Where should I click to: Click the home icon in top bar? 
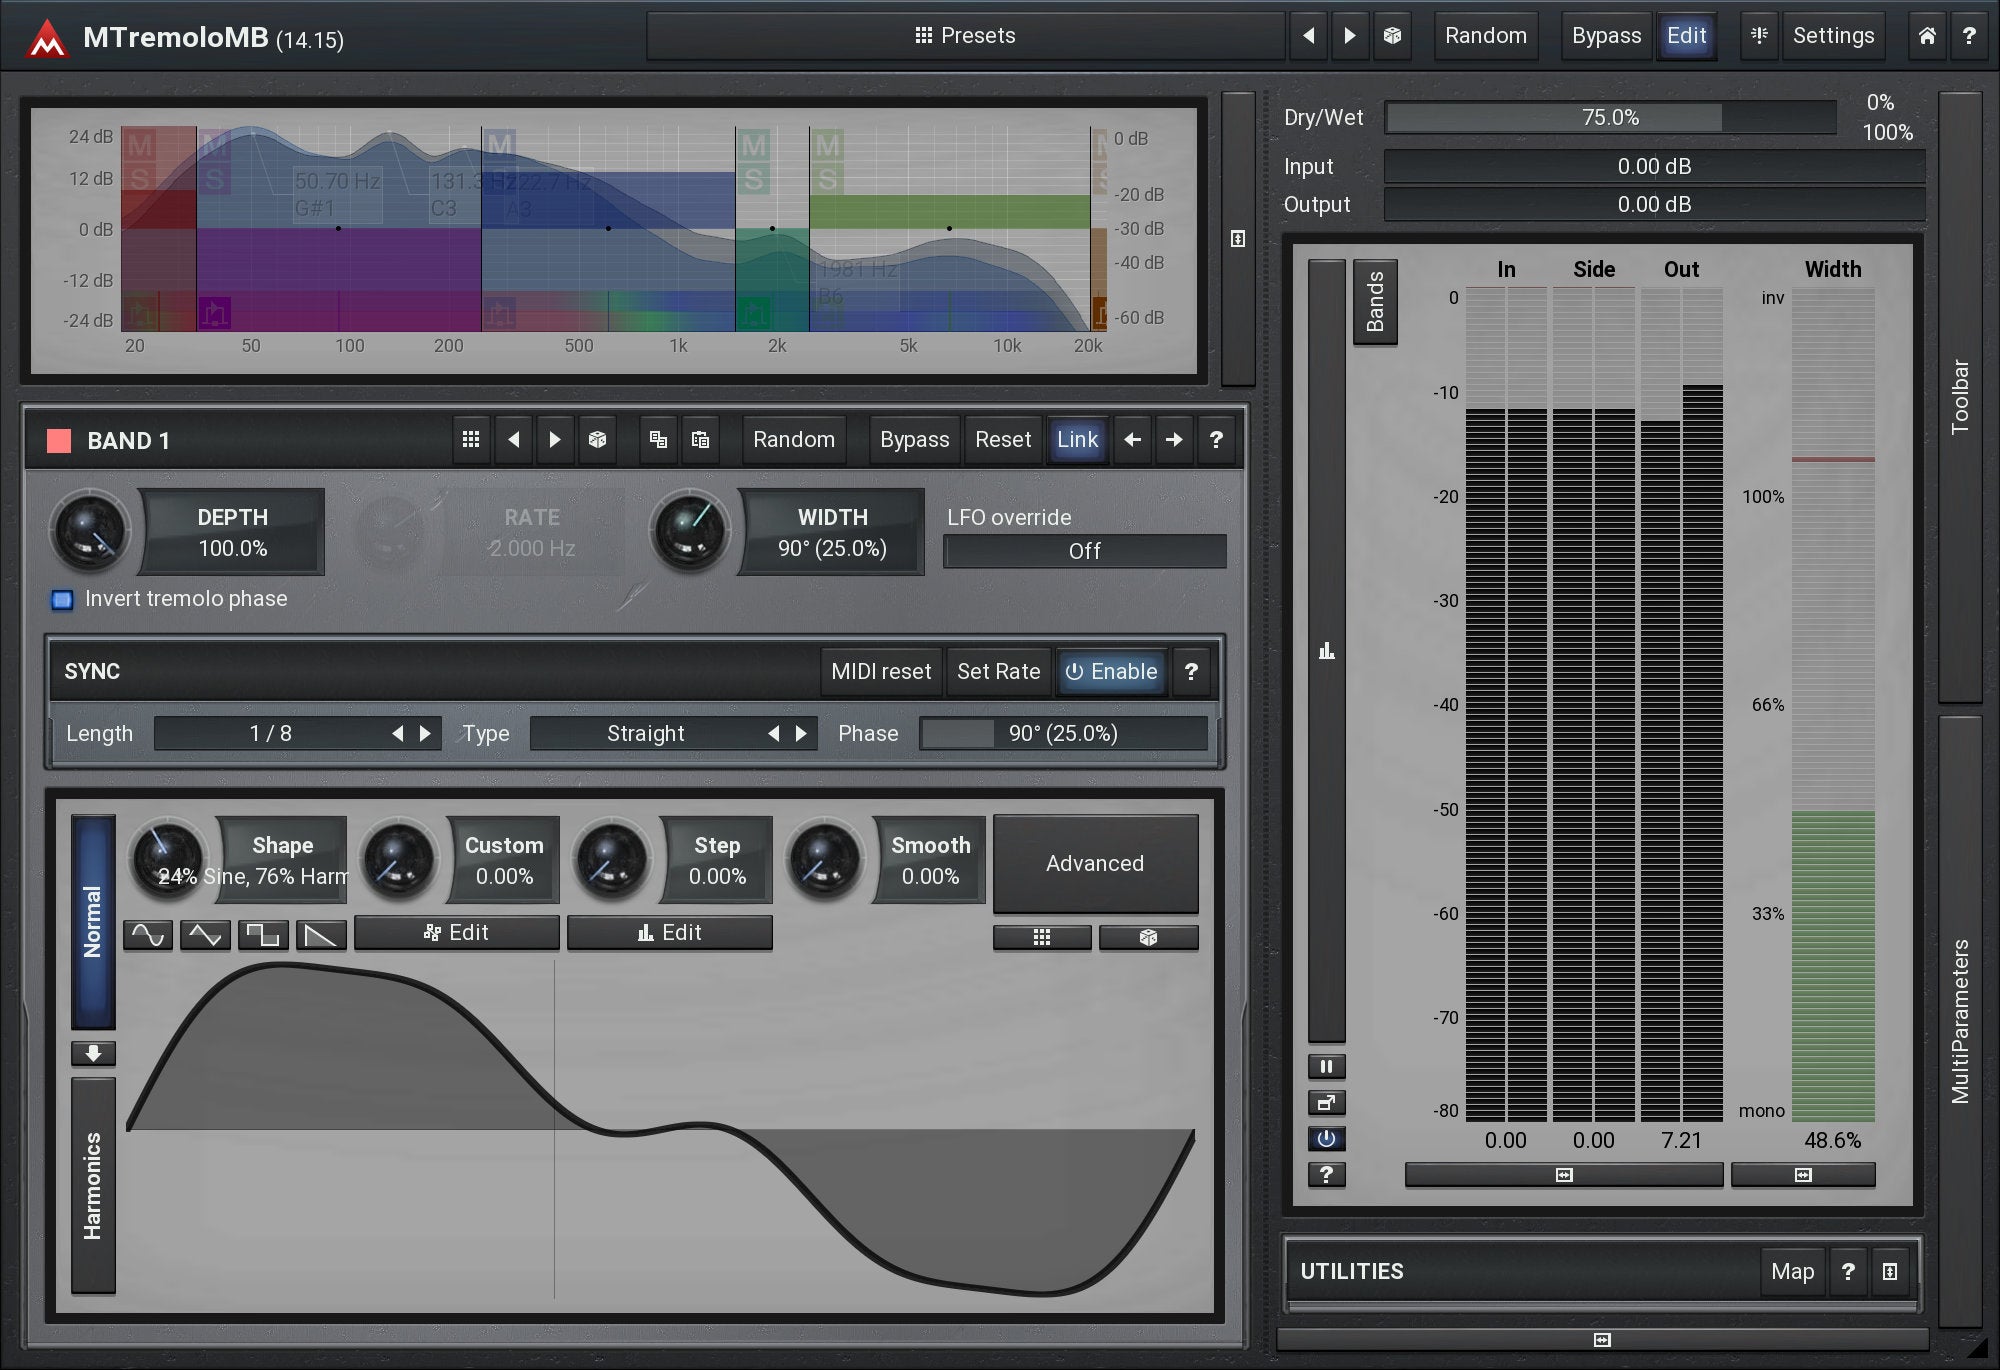click(x=1926, y=36)
